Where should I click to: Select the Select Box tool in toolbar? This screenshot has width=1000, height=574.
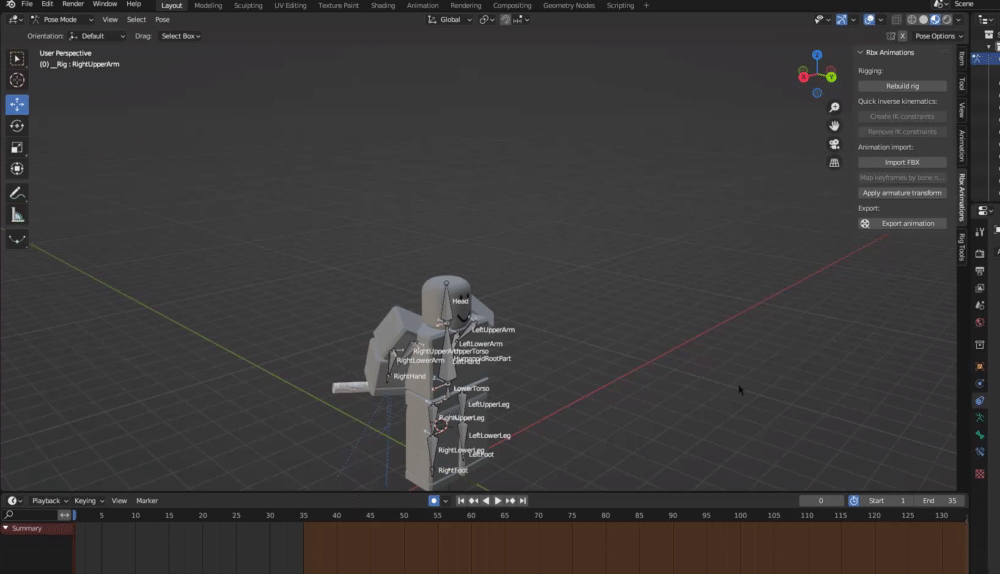click(17, 59)
